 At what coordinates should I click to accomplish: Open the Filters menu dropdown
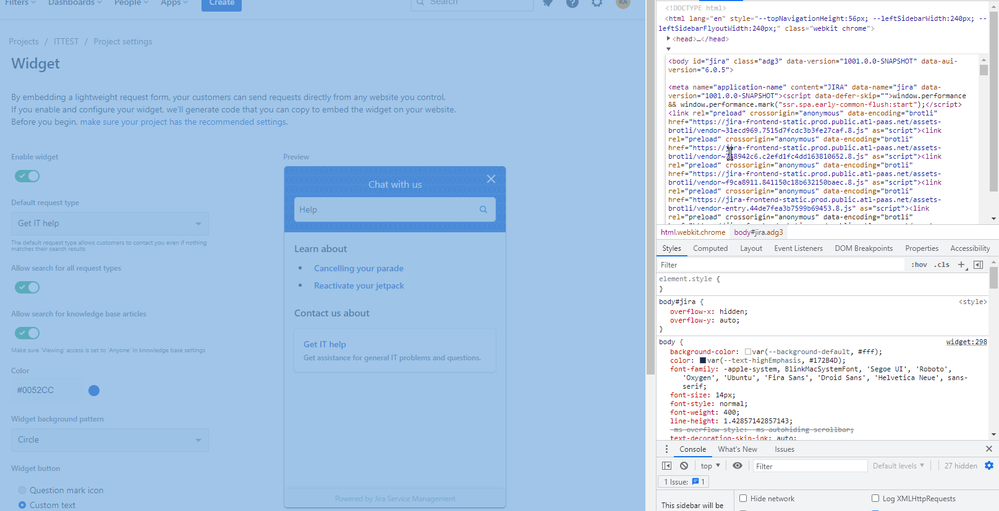tap(20, 3)
